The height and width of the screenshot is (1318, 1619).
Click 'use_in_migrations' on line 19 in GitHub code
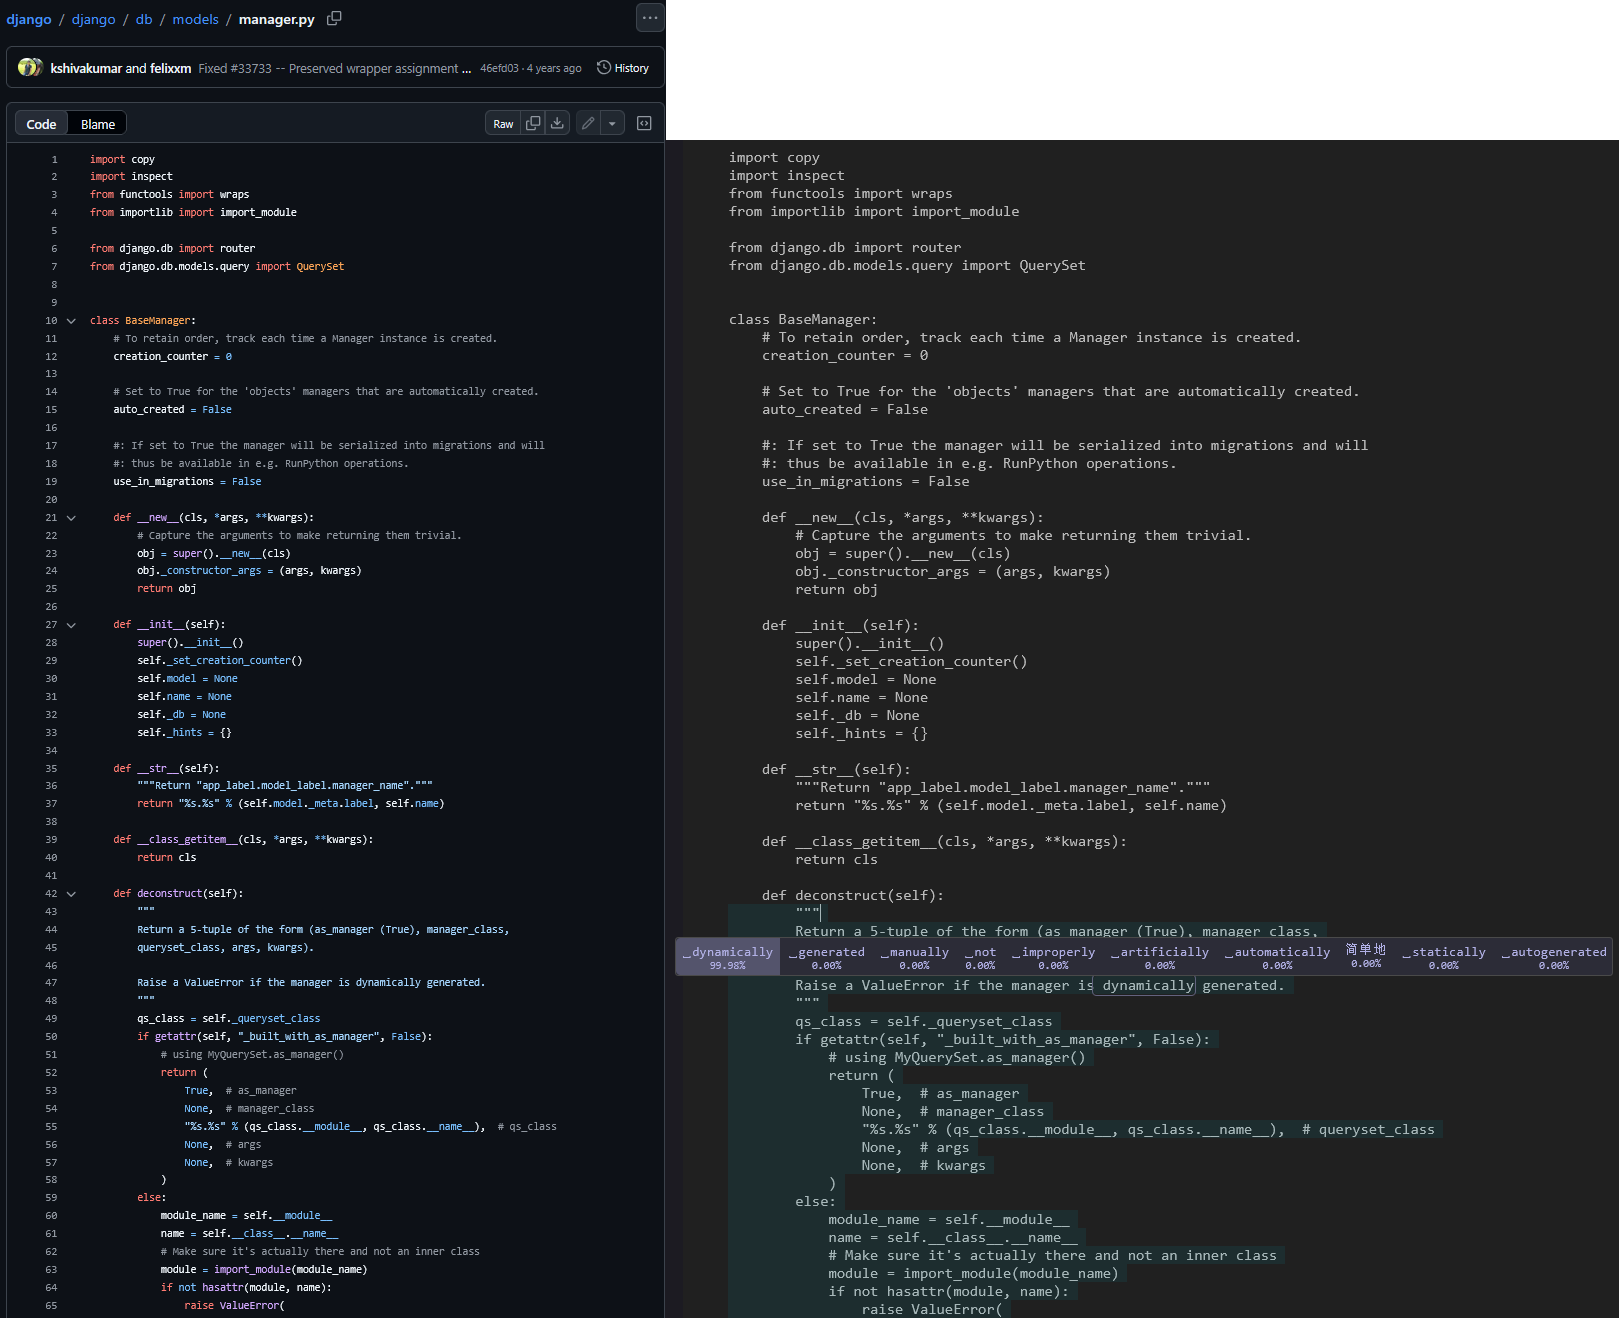click(163, 482)
